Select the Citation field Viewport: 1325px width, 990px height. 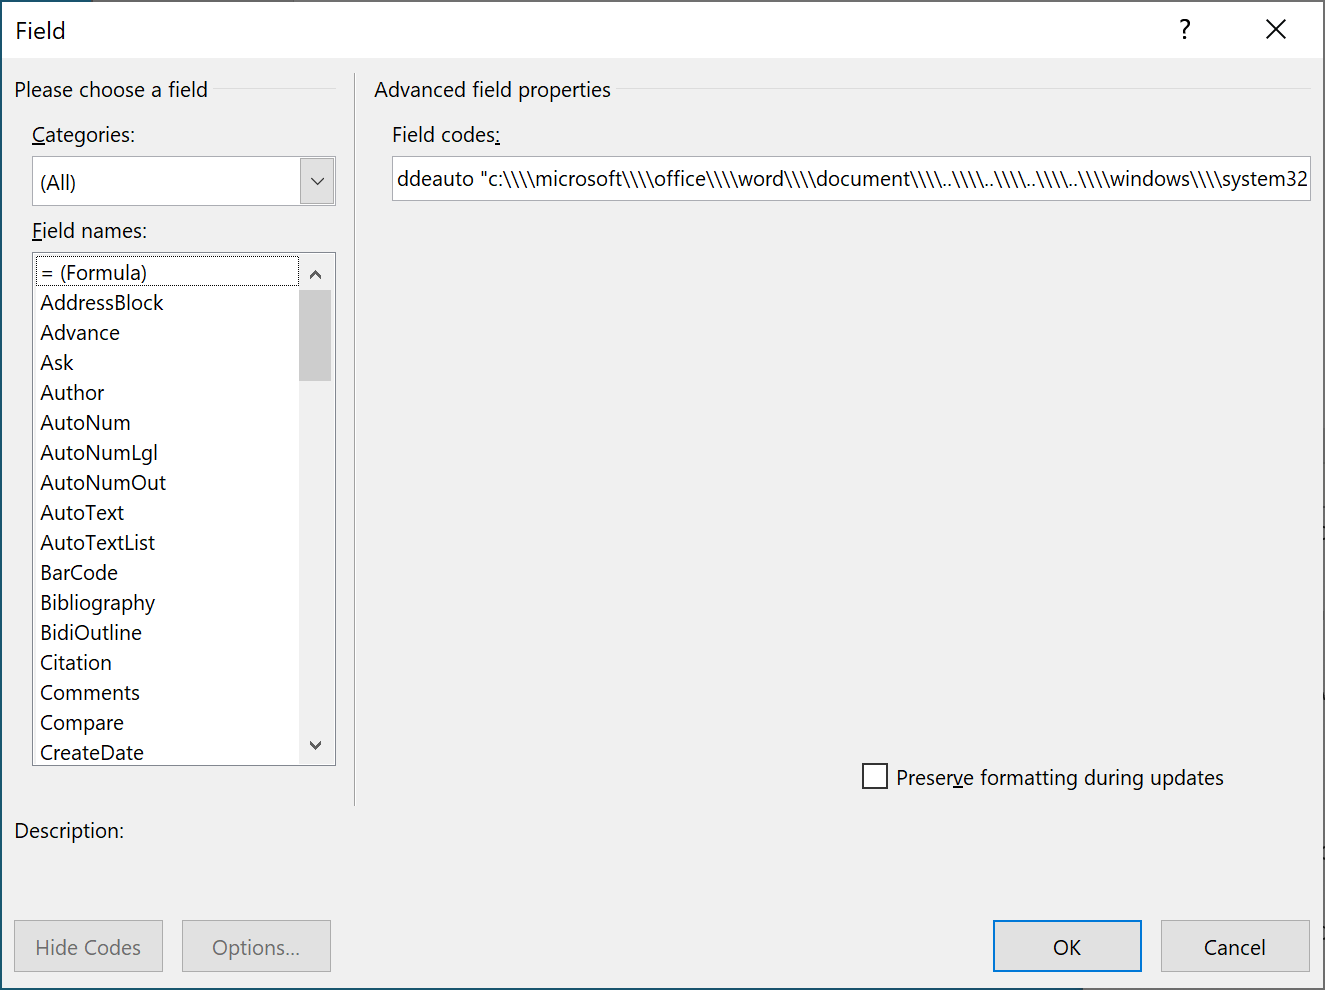click(76, 663)
